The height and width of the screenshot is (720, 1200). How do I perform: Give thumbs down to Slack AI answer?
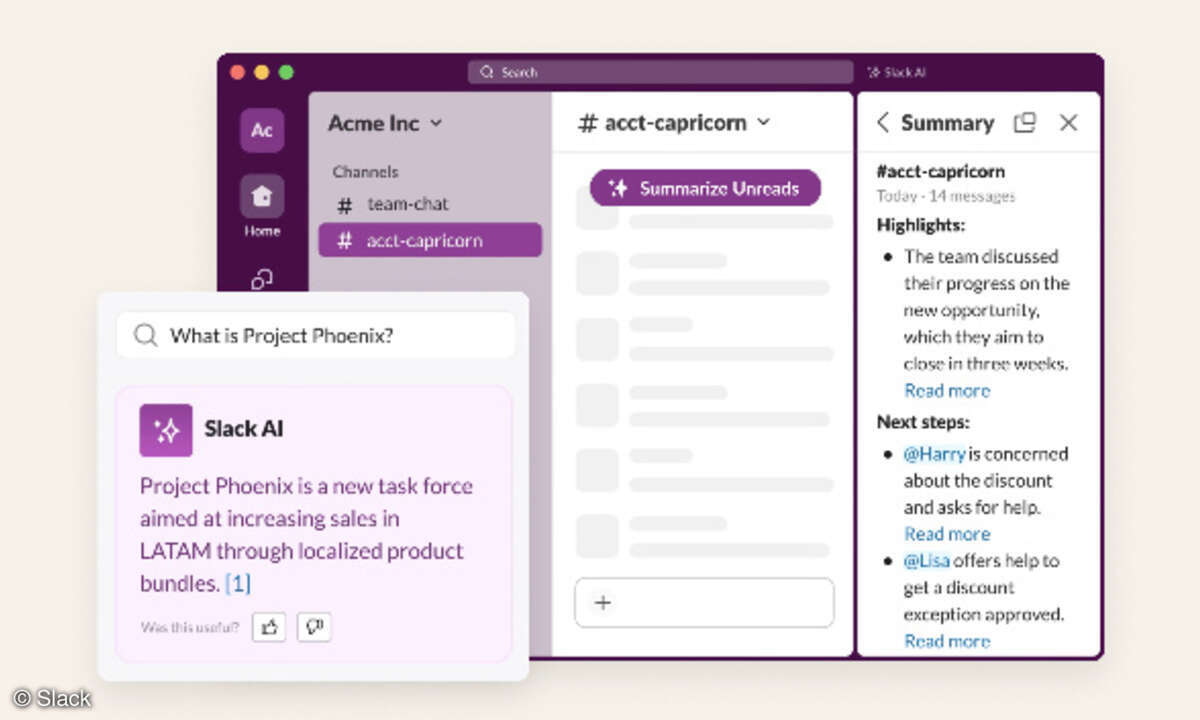click(x=314, y=627)
